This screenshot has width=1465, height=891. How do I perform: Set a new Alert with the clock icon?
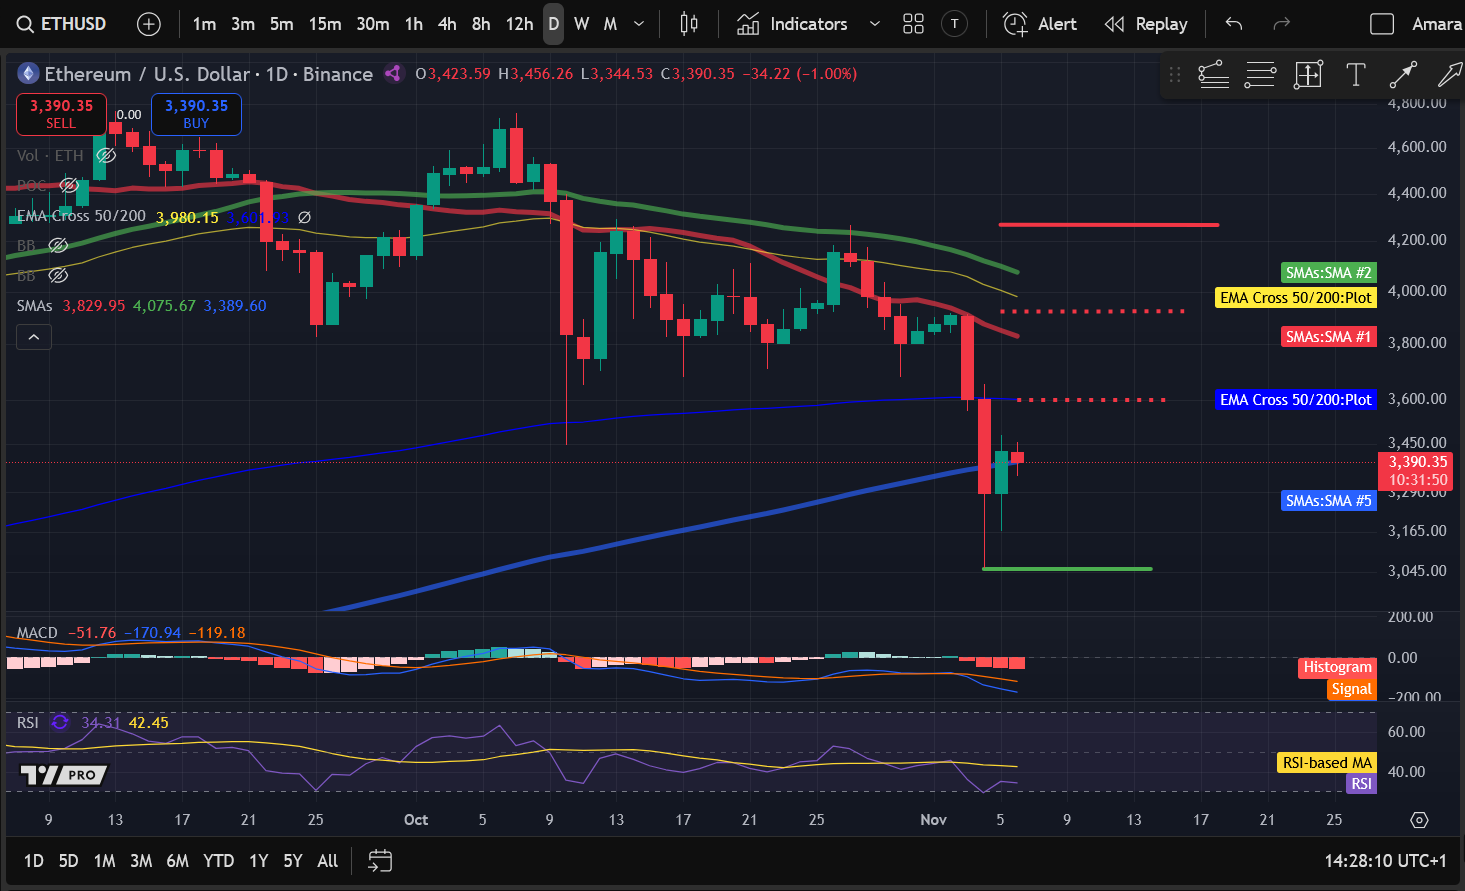pos(1013,23)
